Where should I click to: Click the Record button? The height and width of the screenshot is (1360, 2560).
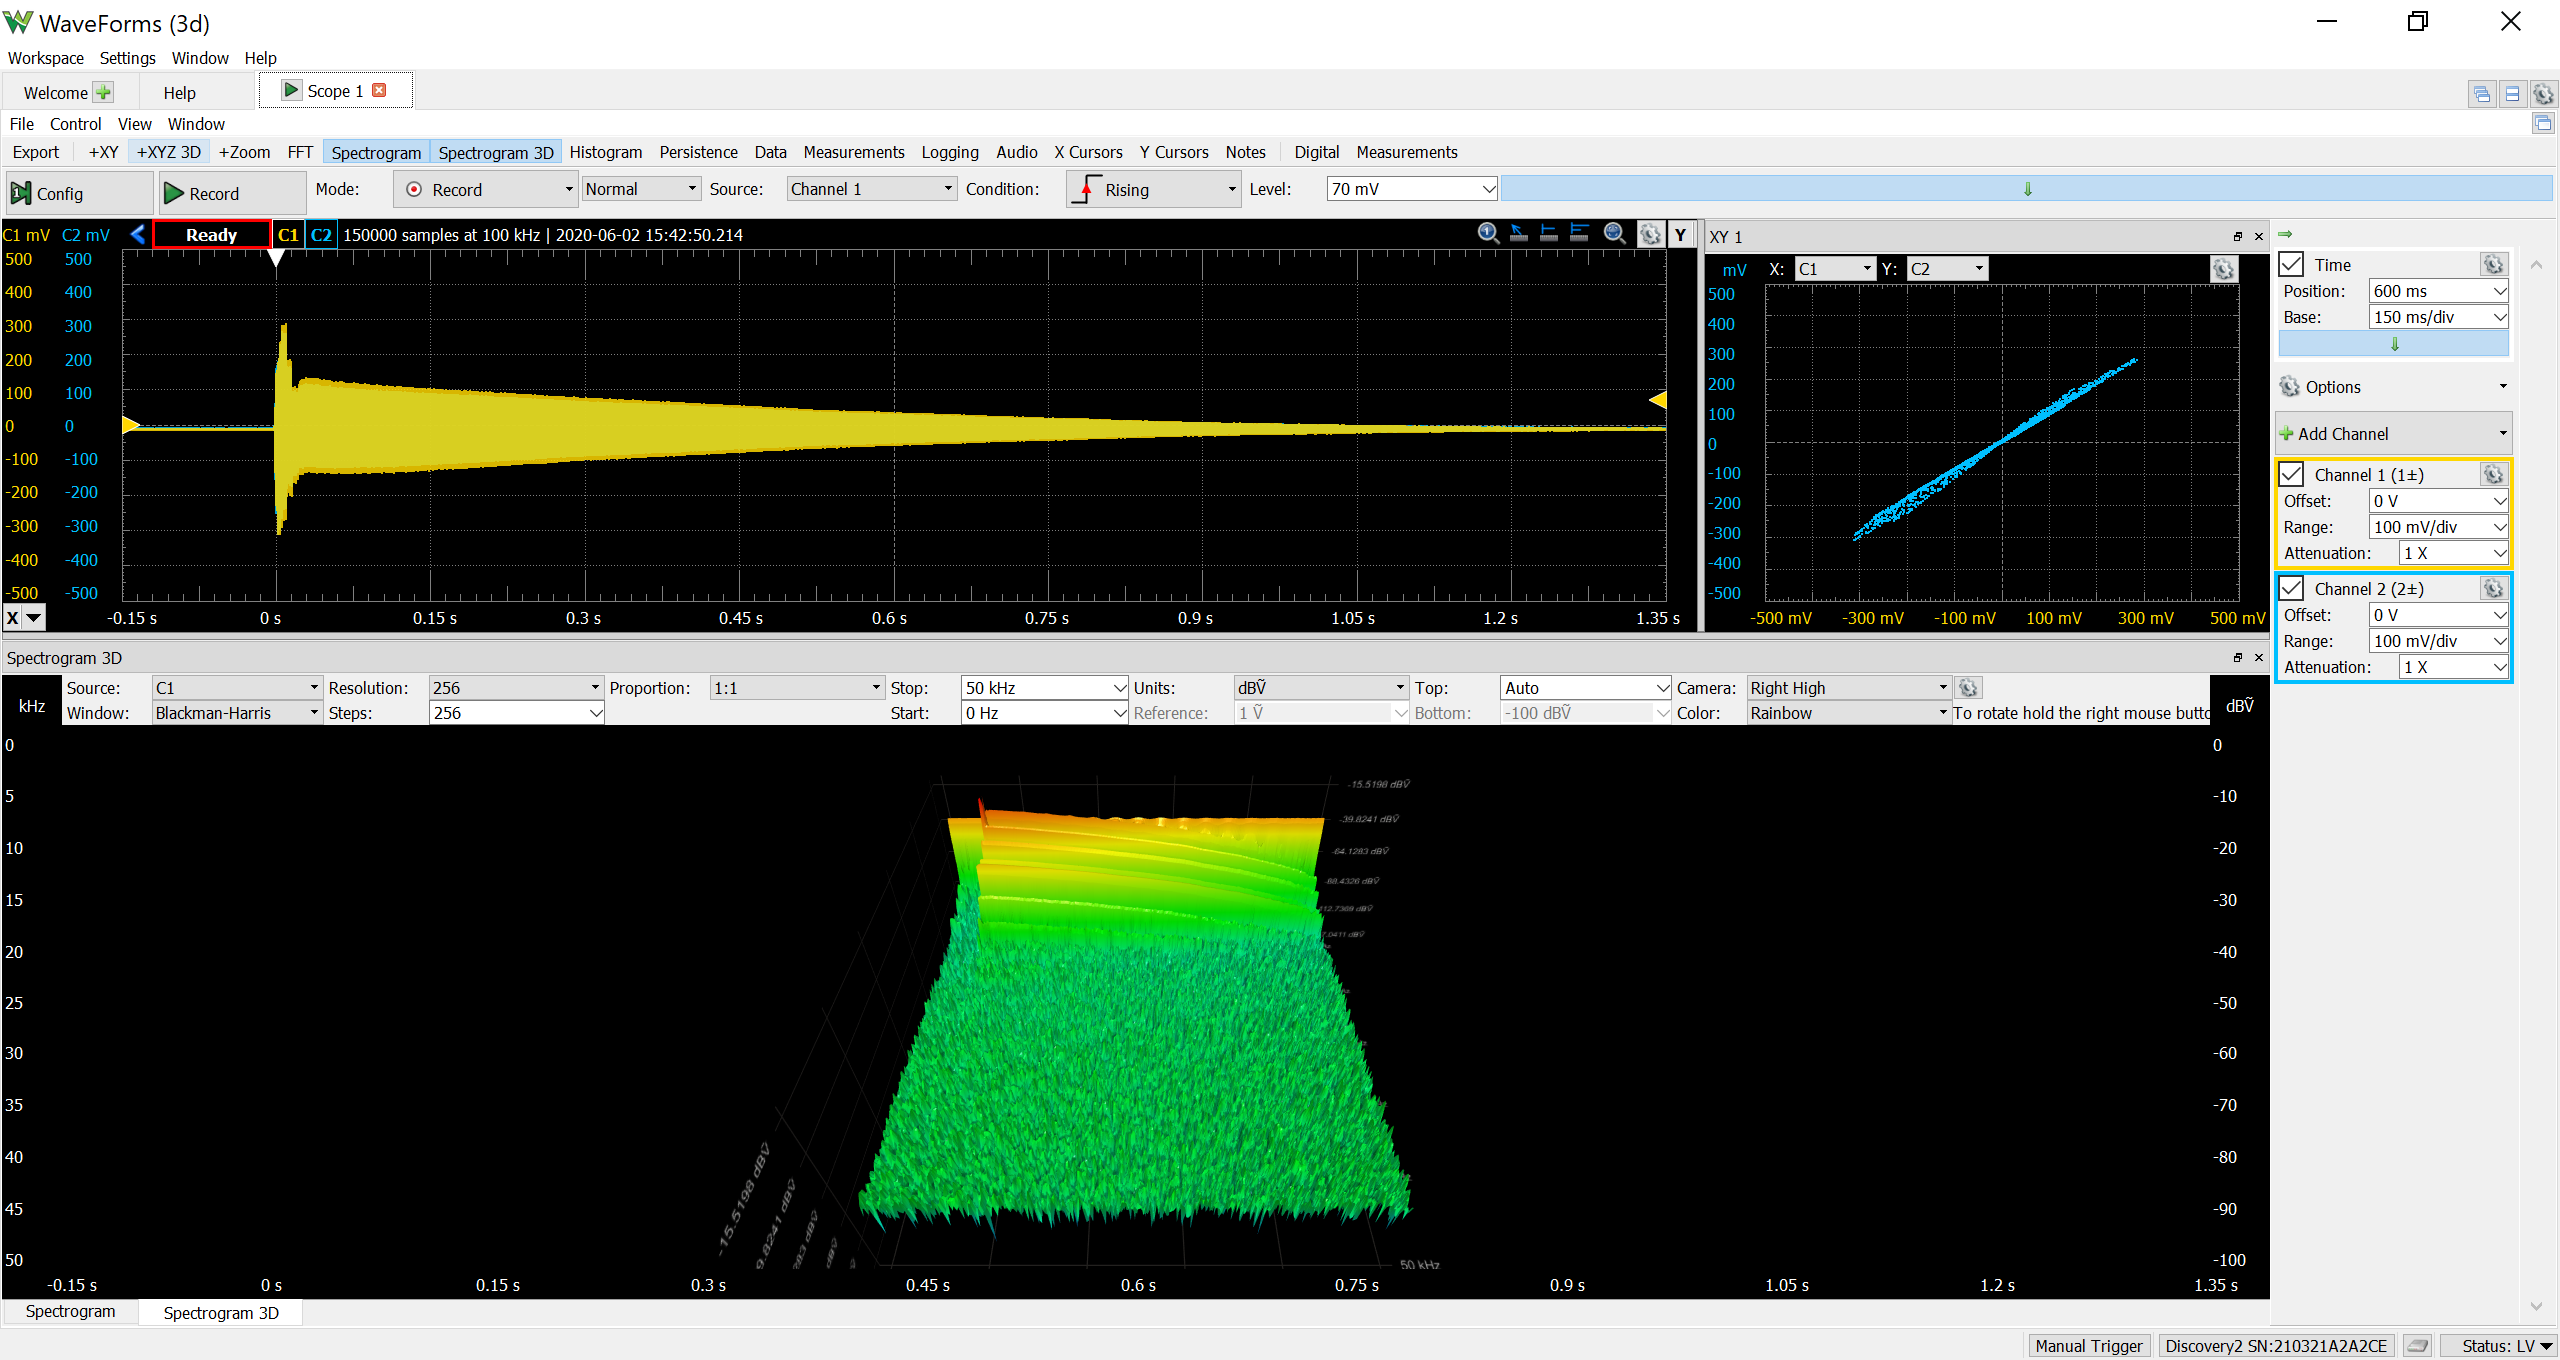coord(232,193)
